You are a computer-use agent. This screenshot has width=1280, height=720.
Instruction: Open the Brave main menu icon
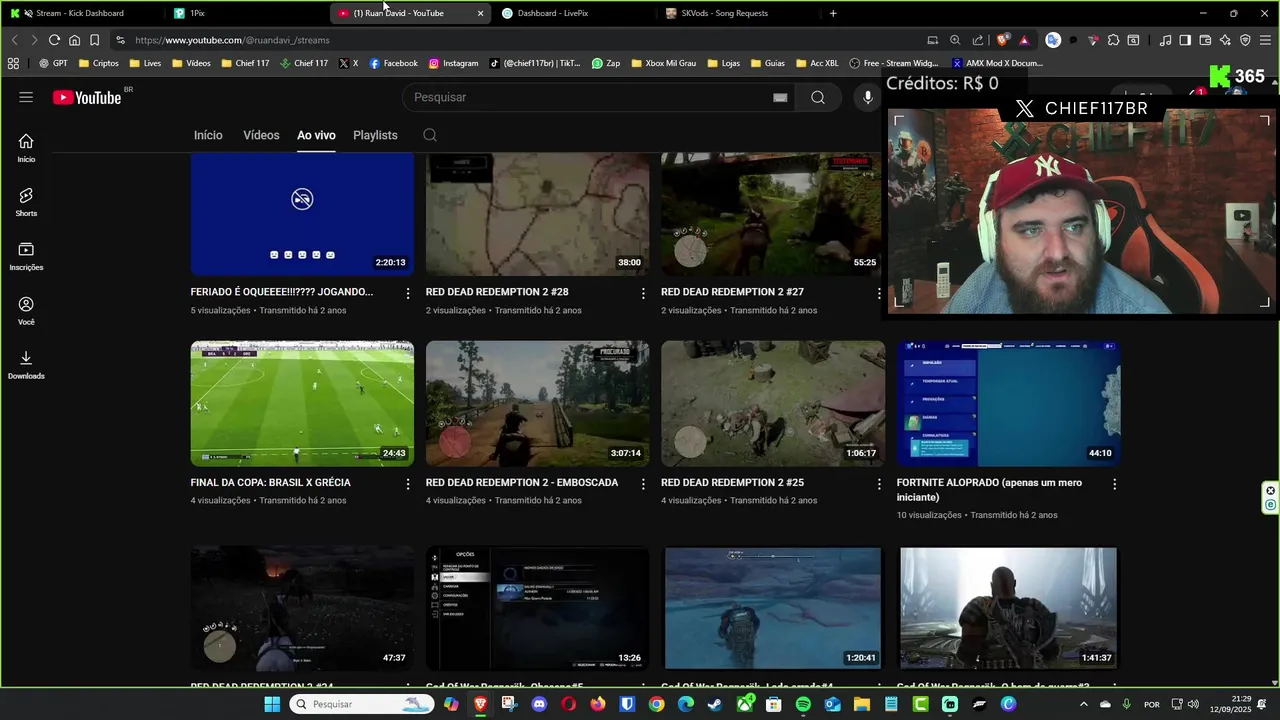point(1265,40)
